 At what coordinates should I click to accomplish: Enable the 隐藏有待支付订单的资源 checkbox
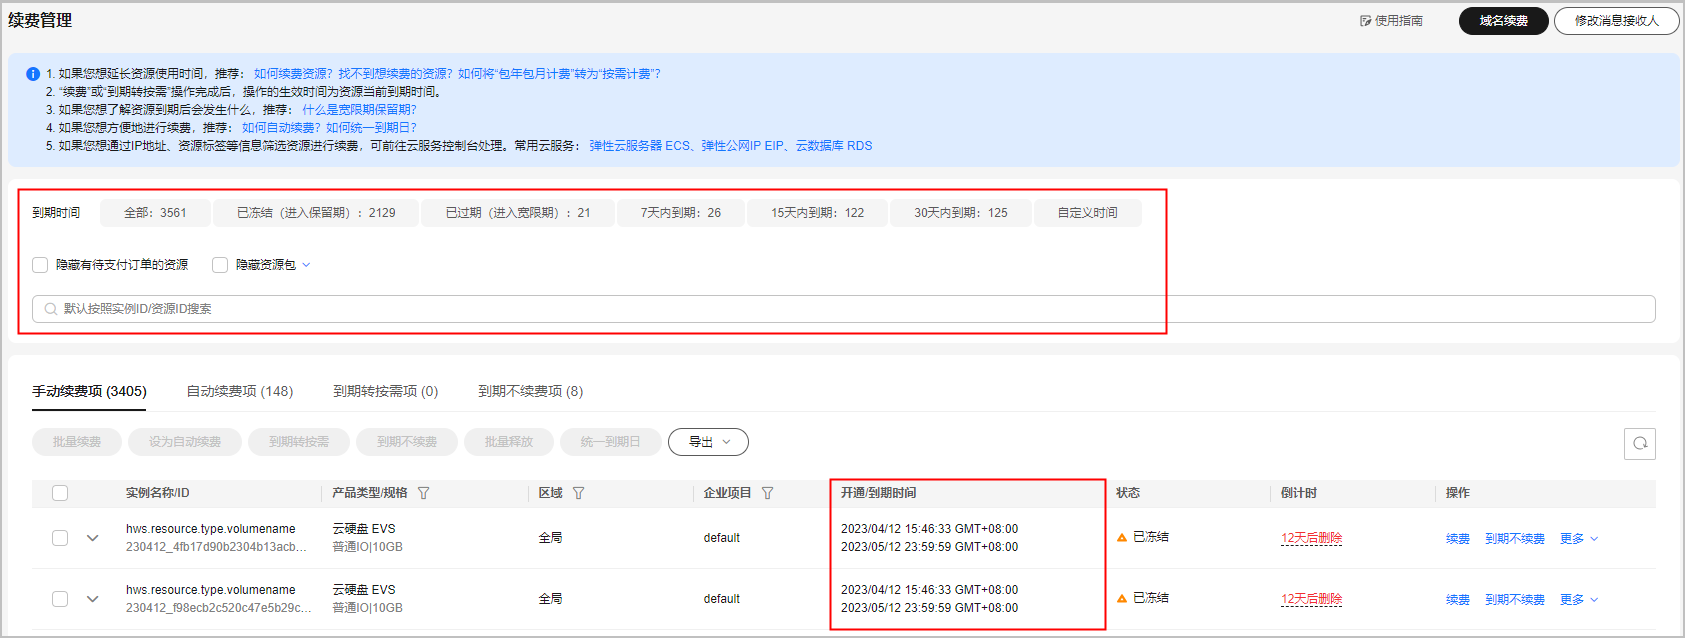tap(40, 265)
